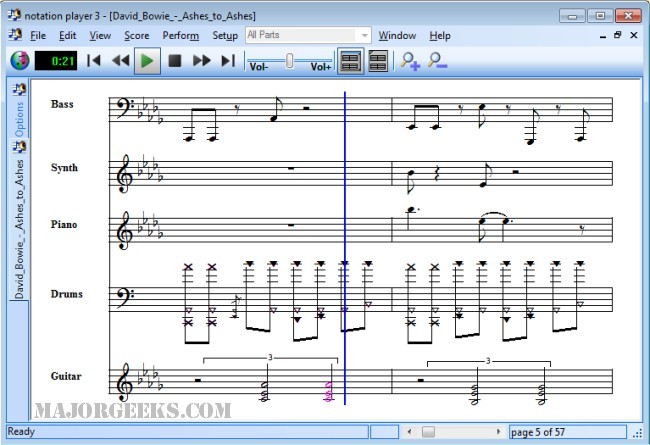
Task: Click the Zoom In magnifier icon
Action: click(x=410, y=61)
